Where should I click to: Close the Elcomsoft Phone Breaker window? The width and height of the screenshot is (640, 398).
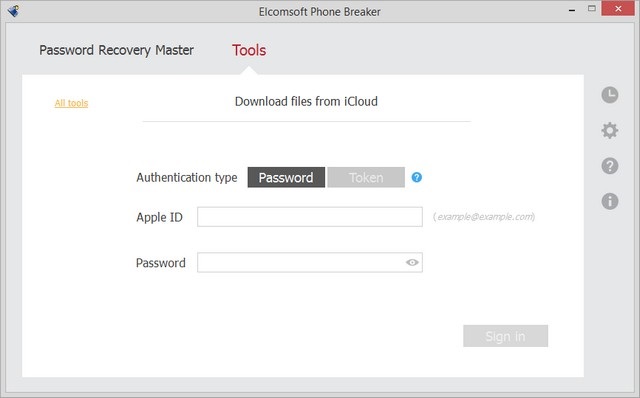tap(618, 9)
